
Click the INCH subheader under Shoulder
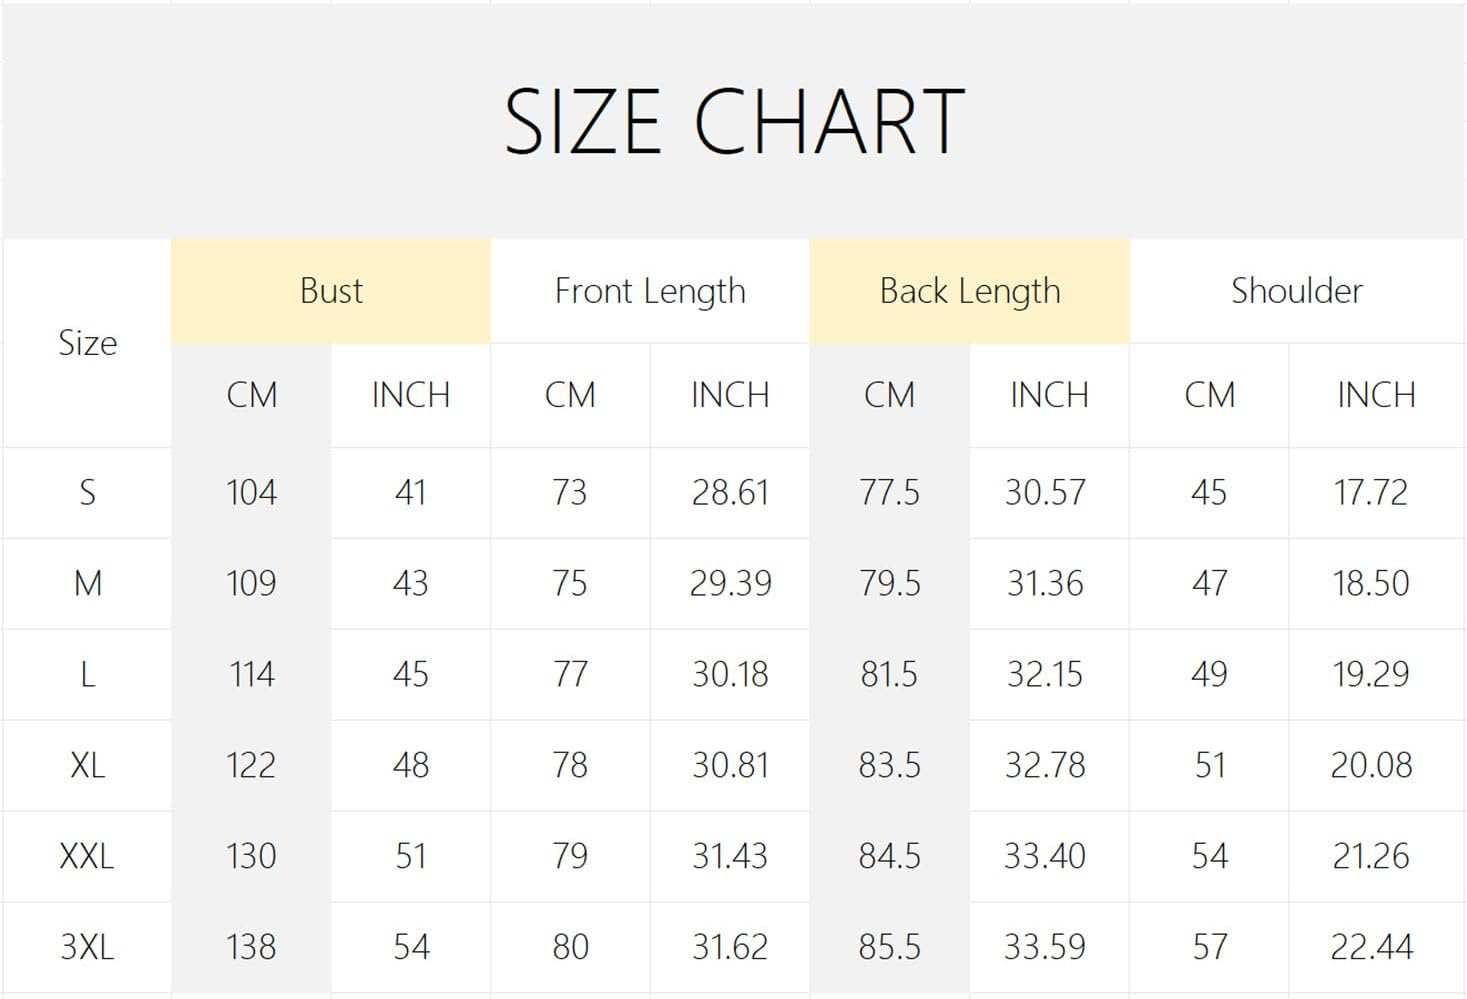click(x=1376, y=395)
